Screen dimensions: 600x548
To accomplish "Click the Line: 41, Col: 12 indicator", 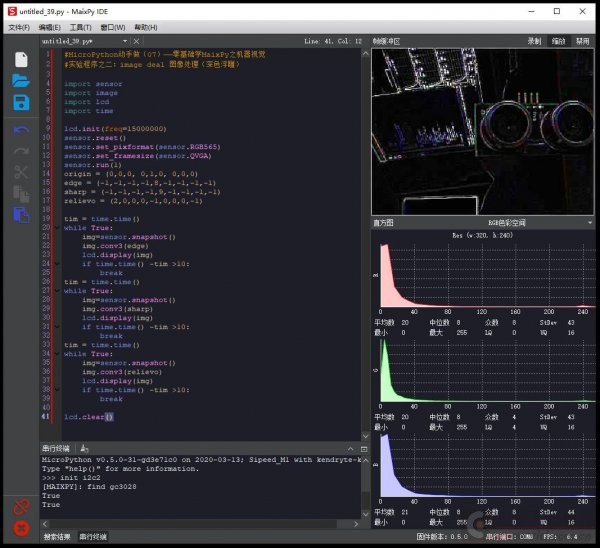I will (333, 41).
